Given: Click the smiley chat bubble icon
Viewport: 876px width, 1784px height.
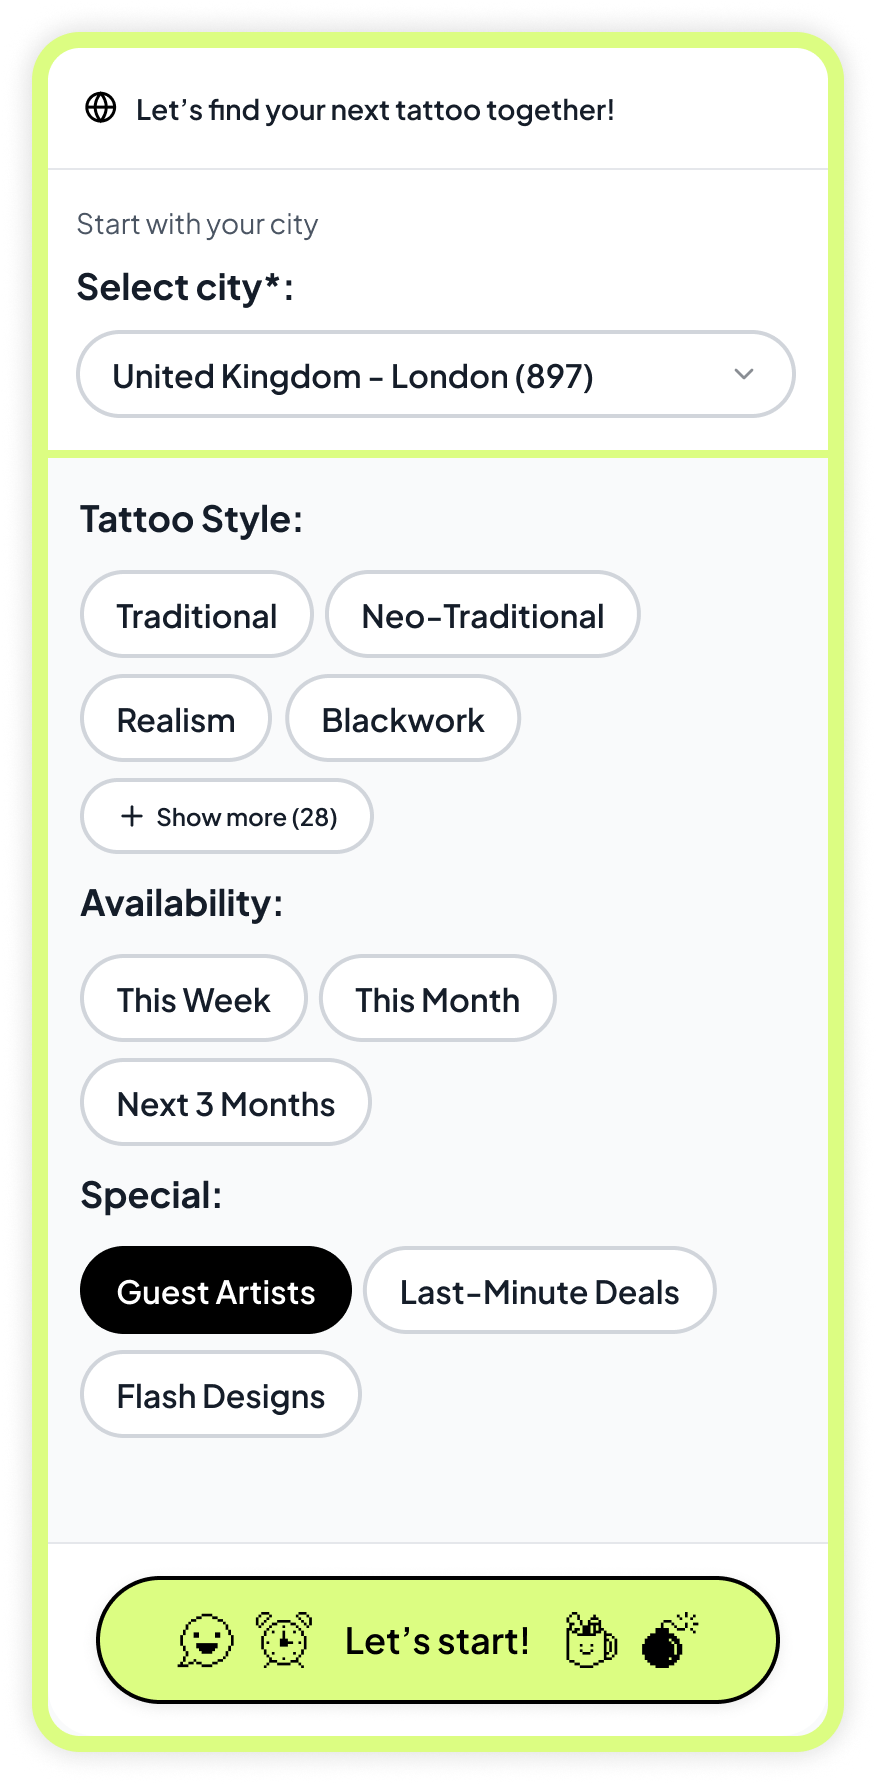Looking at the screenshot, I should (x=206, y=1641).
